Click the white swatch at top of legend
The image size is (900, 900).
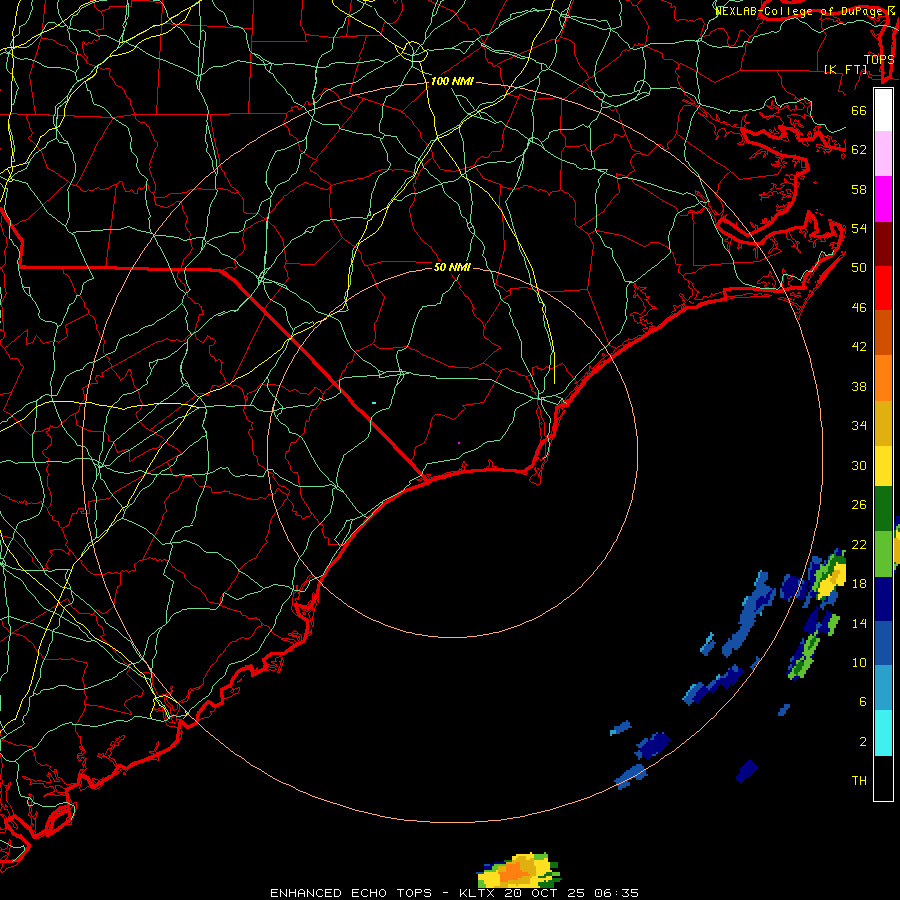coord(883,110)
